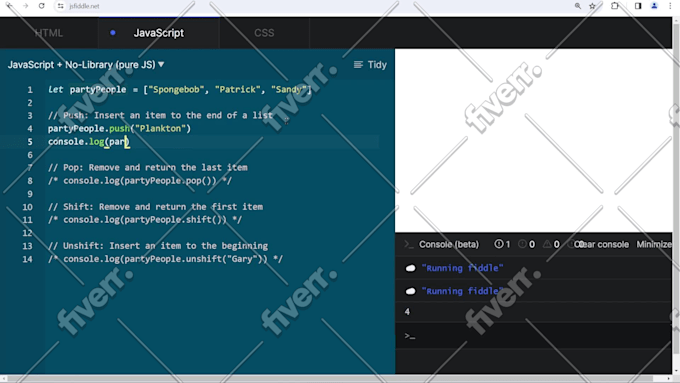680x383 pixels.
Task: Switch to the HTML tab
Action: click(49, 33)
